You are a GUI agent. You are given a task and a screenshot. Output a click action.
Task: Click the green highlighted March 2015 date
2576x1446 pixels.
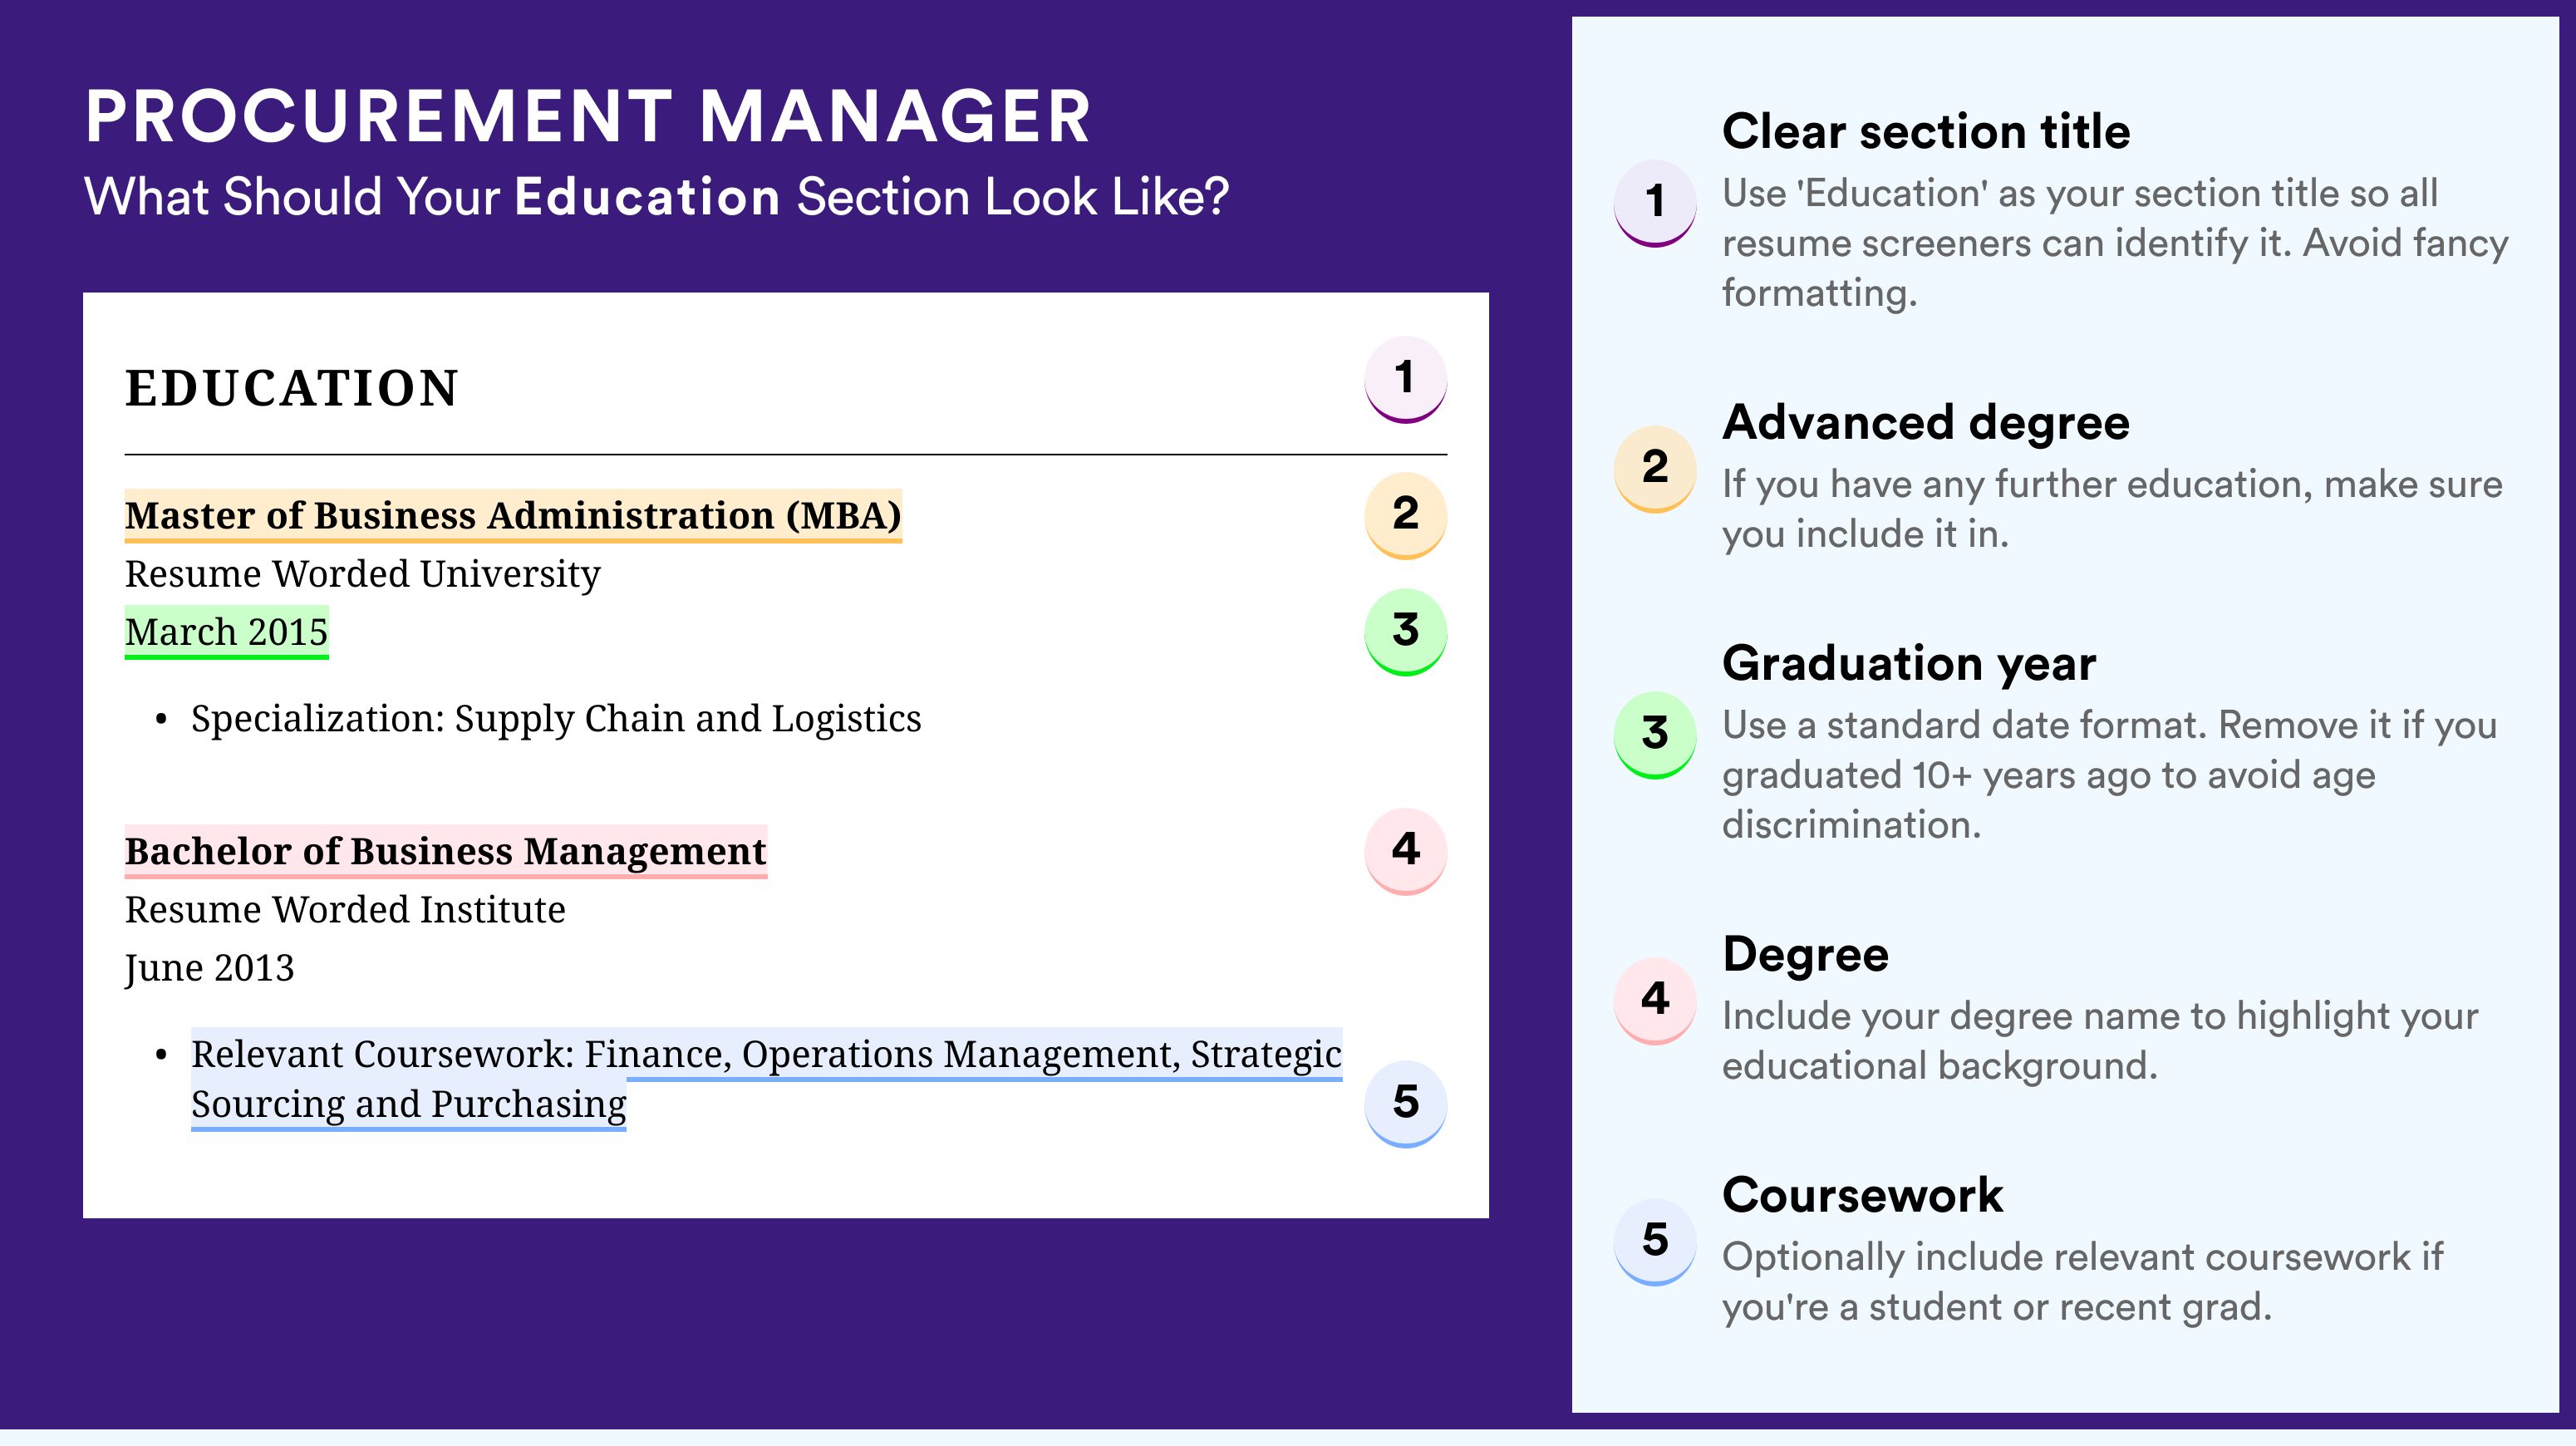coord(226,632)
